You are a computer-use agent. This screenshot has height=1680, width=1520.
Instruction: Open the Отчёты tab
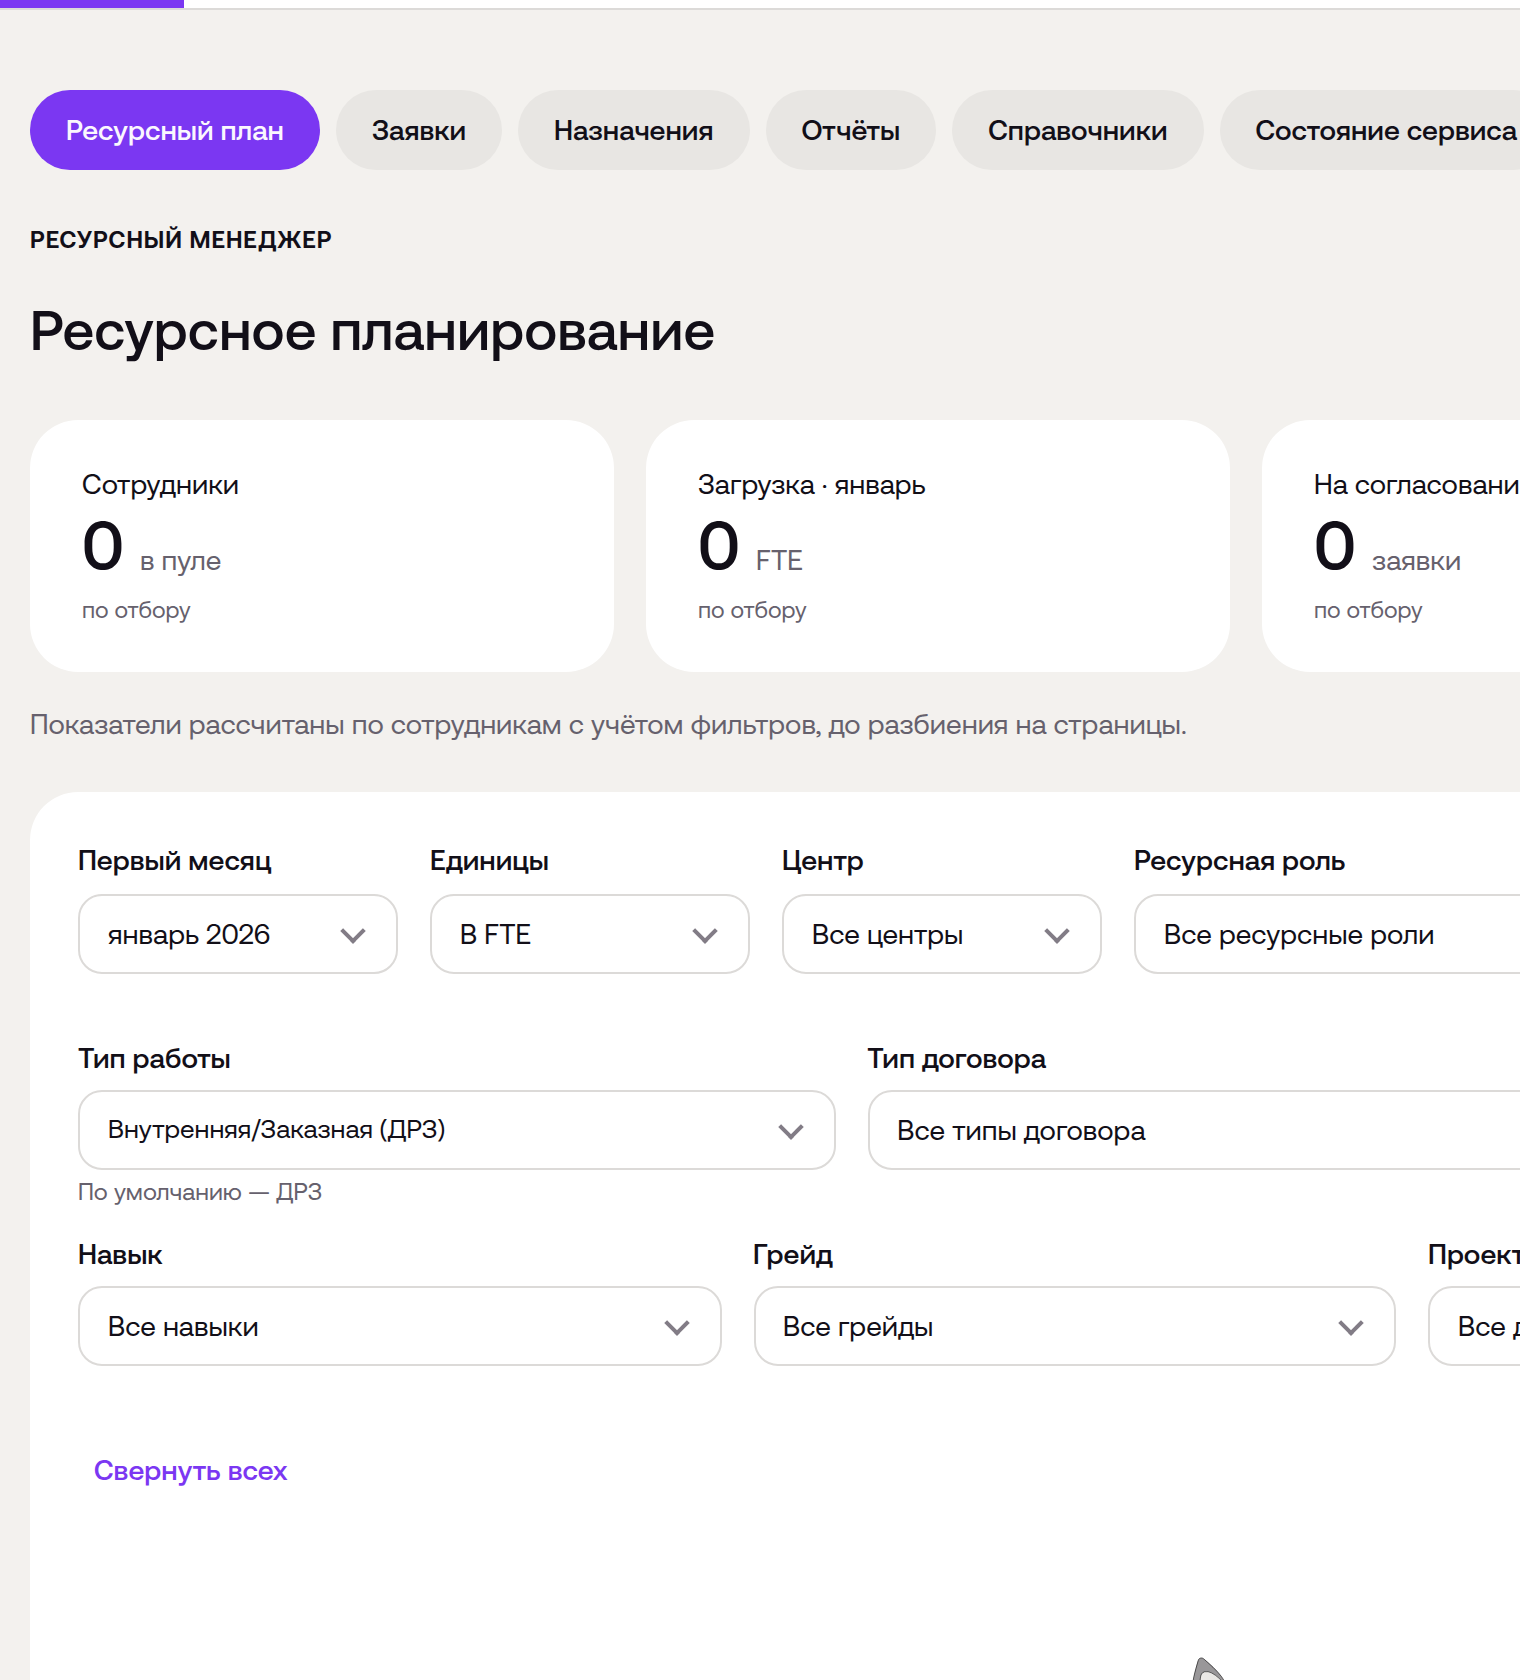click(x=851, y=130)
